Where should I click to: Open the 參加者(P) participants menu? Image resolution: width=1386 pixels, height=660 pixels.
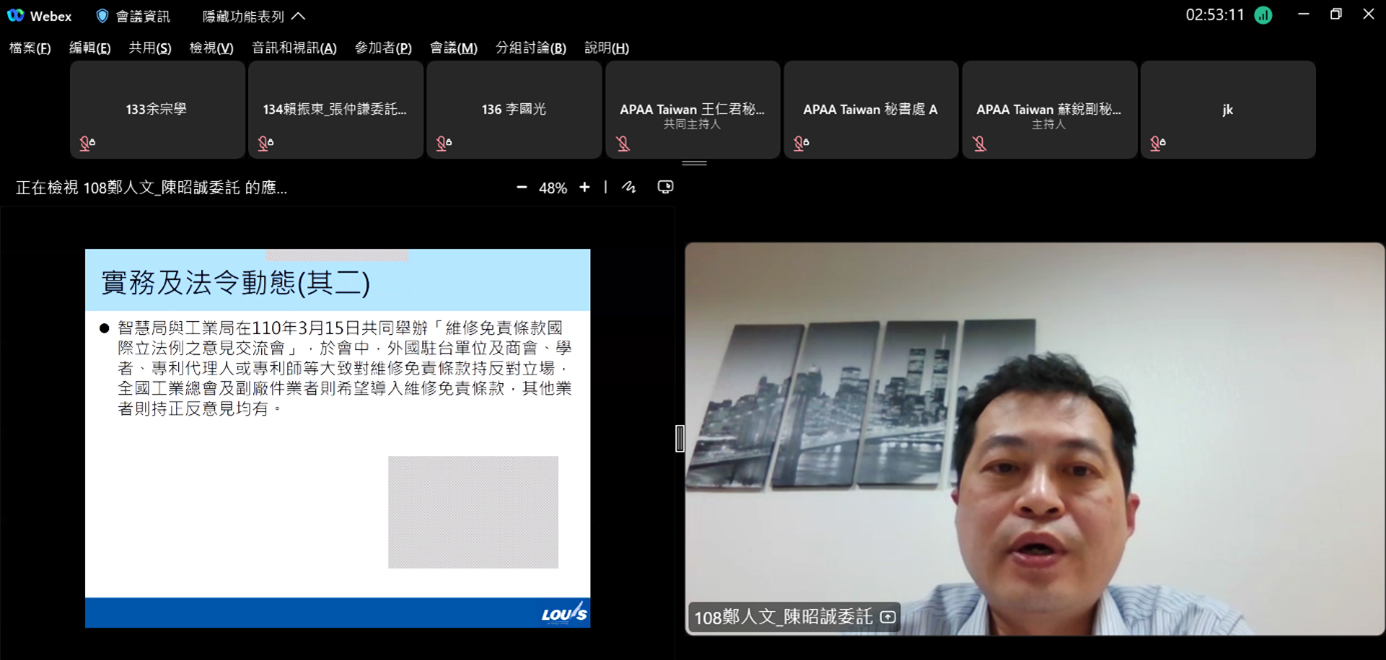[x=383, y=48]
